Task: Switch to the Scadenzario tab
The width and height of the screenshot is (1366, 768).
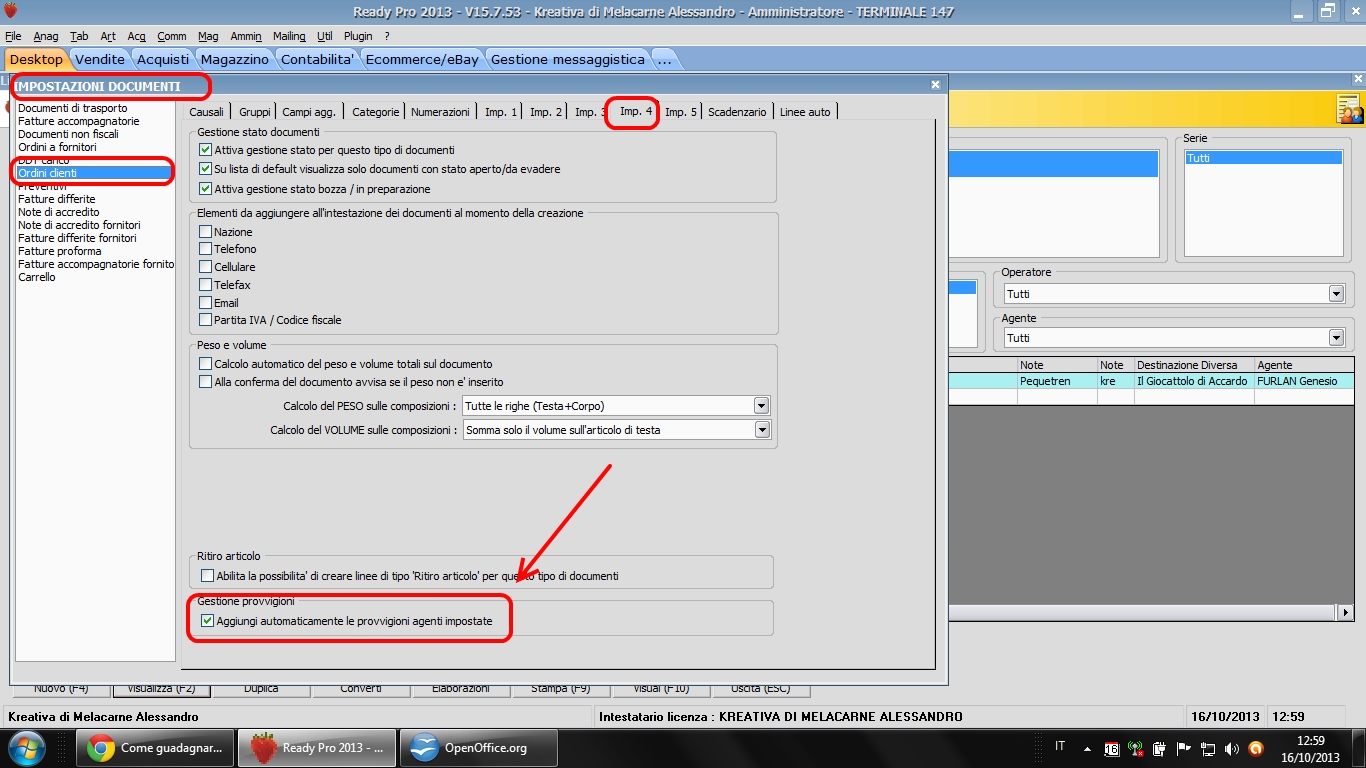Action: 737,112
